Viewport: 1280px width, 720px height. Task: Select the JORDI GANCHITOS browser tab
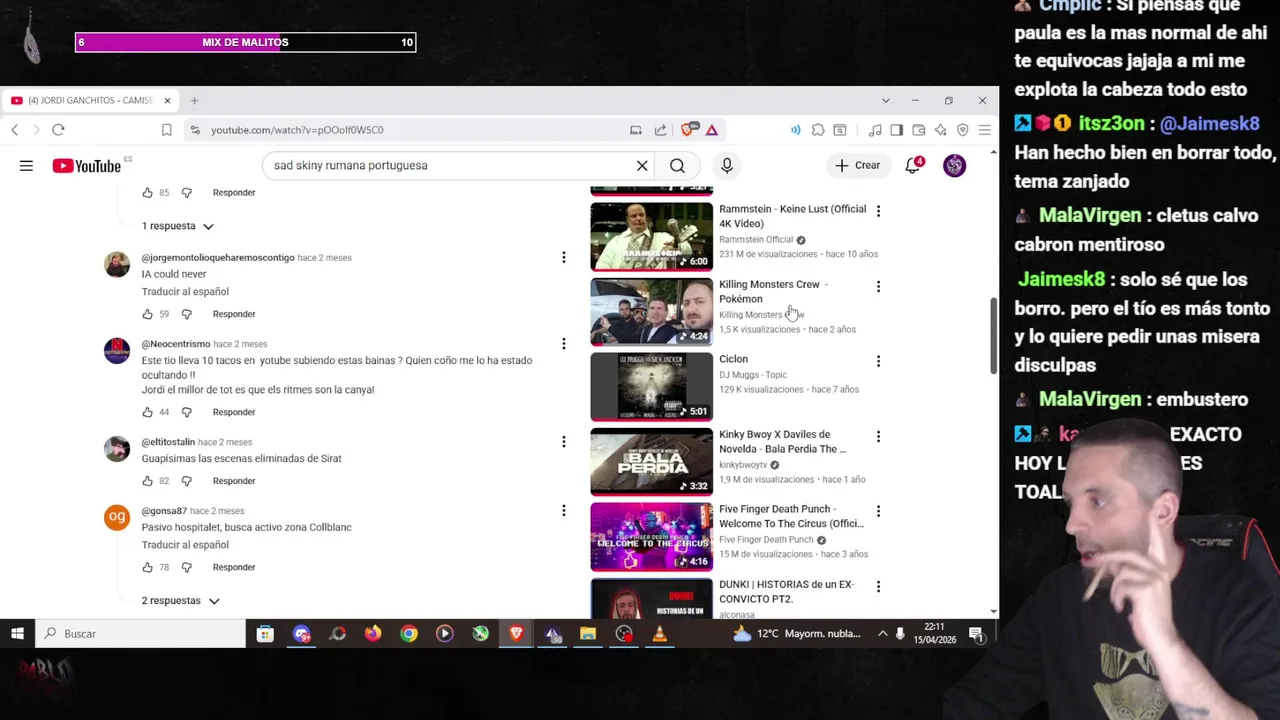90,100
